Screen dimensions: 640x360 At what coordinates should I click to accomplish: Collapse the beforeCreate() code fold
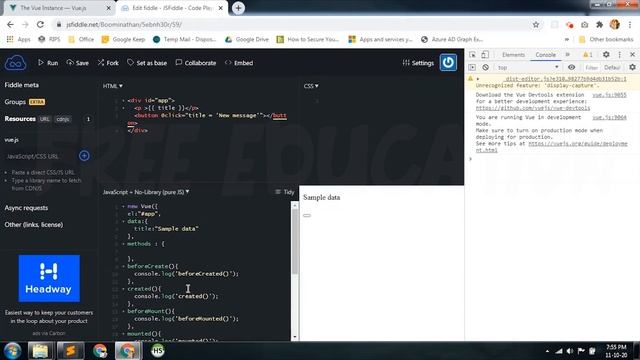click(123, 266)
